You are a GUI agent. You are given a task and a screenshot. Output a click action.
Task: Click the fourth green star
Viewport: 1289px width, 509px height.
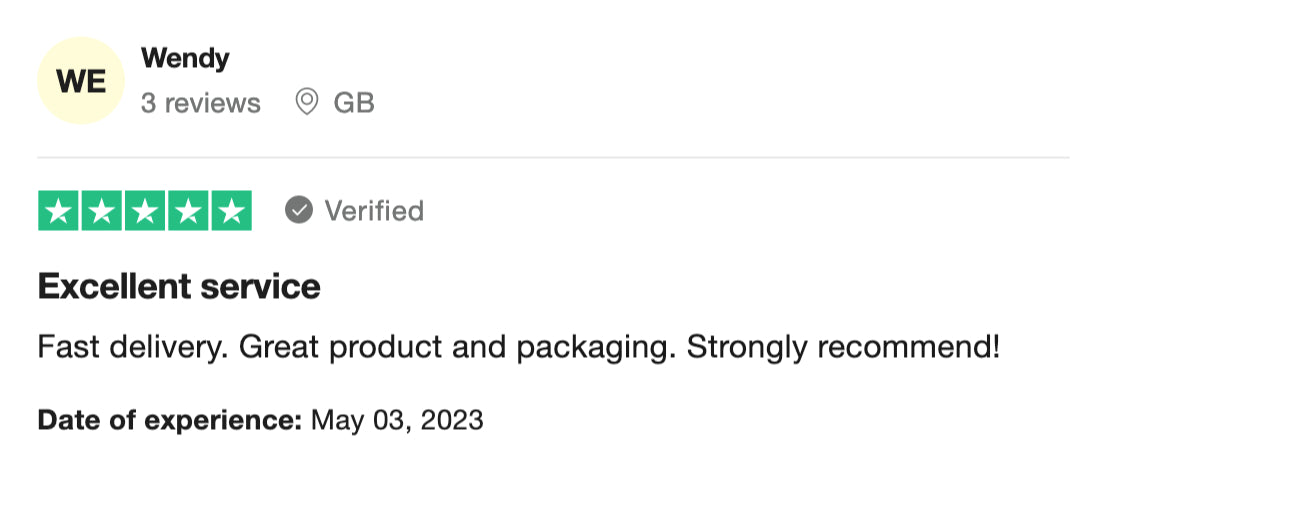pos(188,211)
